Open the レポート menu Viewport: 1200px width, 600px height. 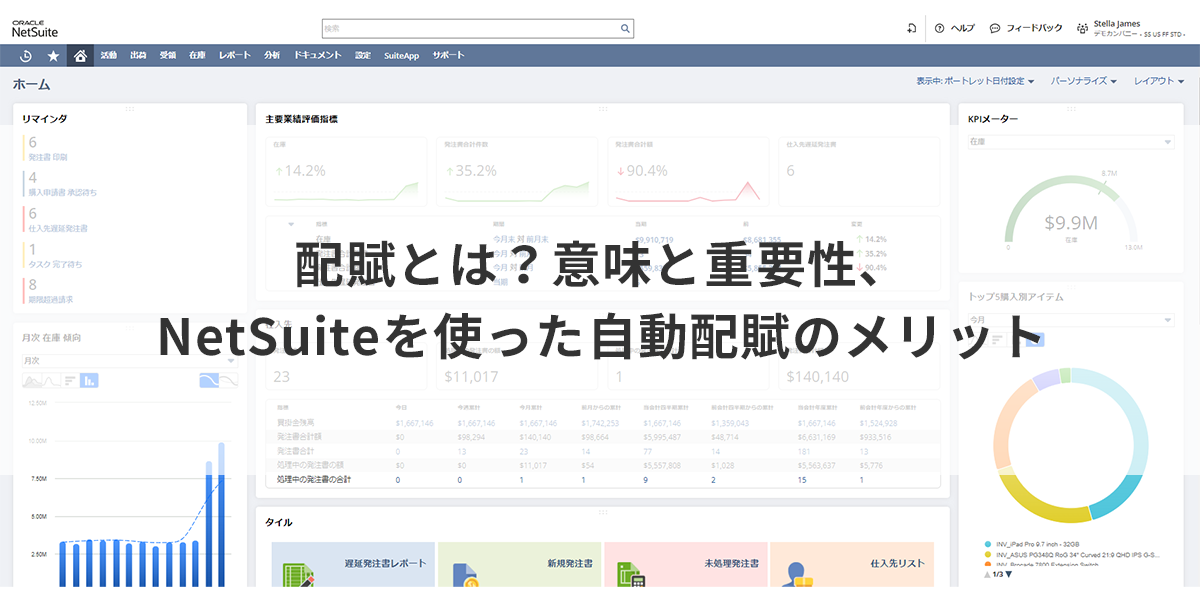(x=234, y=56)
